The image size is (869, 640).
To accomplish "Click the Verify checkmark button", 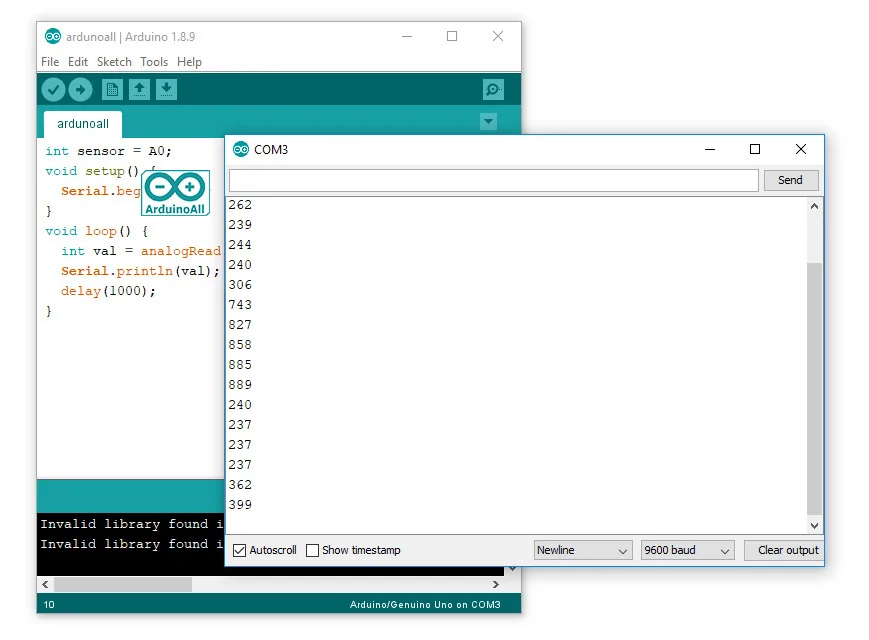I will [x=54, y=89].
